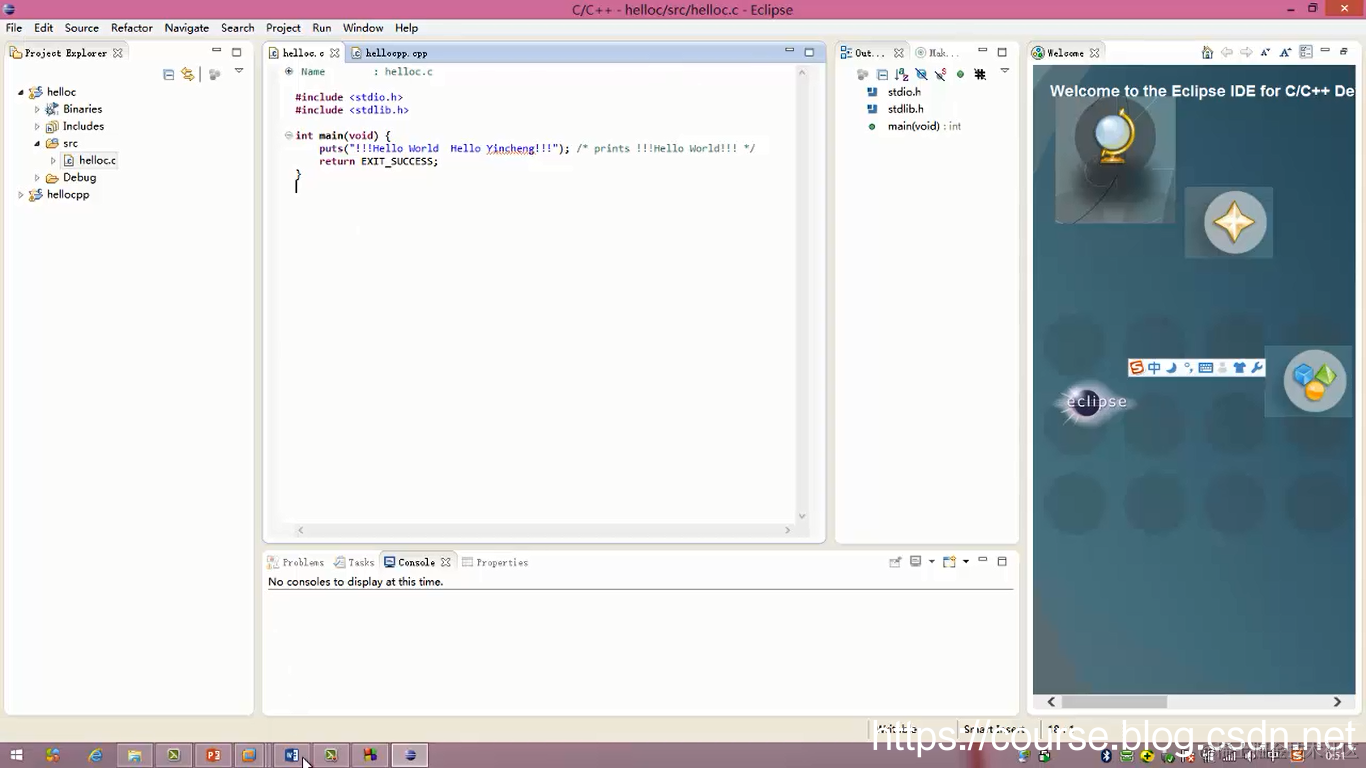
Task: Toggle hide non-public members green dot
Action: 960,74
